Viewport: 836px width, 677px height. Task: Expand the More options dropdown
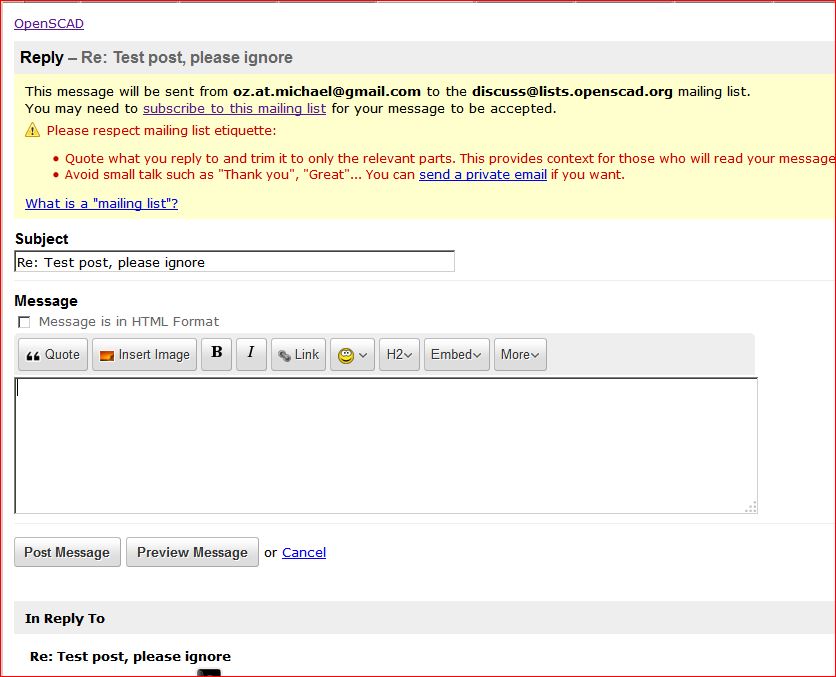[x=520, y=355]
